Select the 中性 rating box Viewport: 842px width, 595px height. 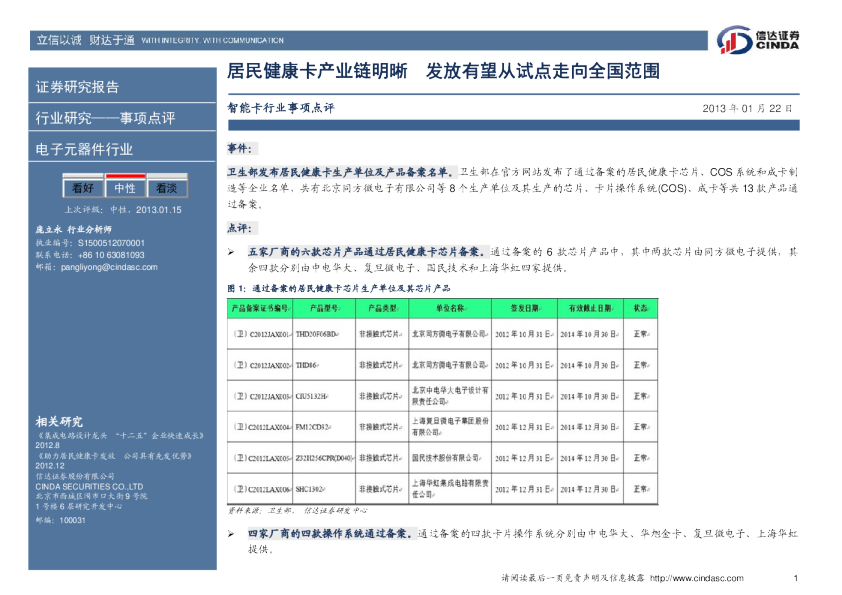(x=125, y=188)
